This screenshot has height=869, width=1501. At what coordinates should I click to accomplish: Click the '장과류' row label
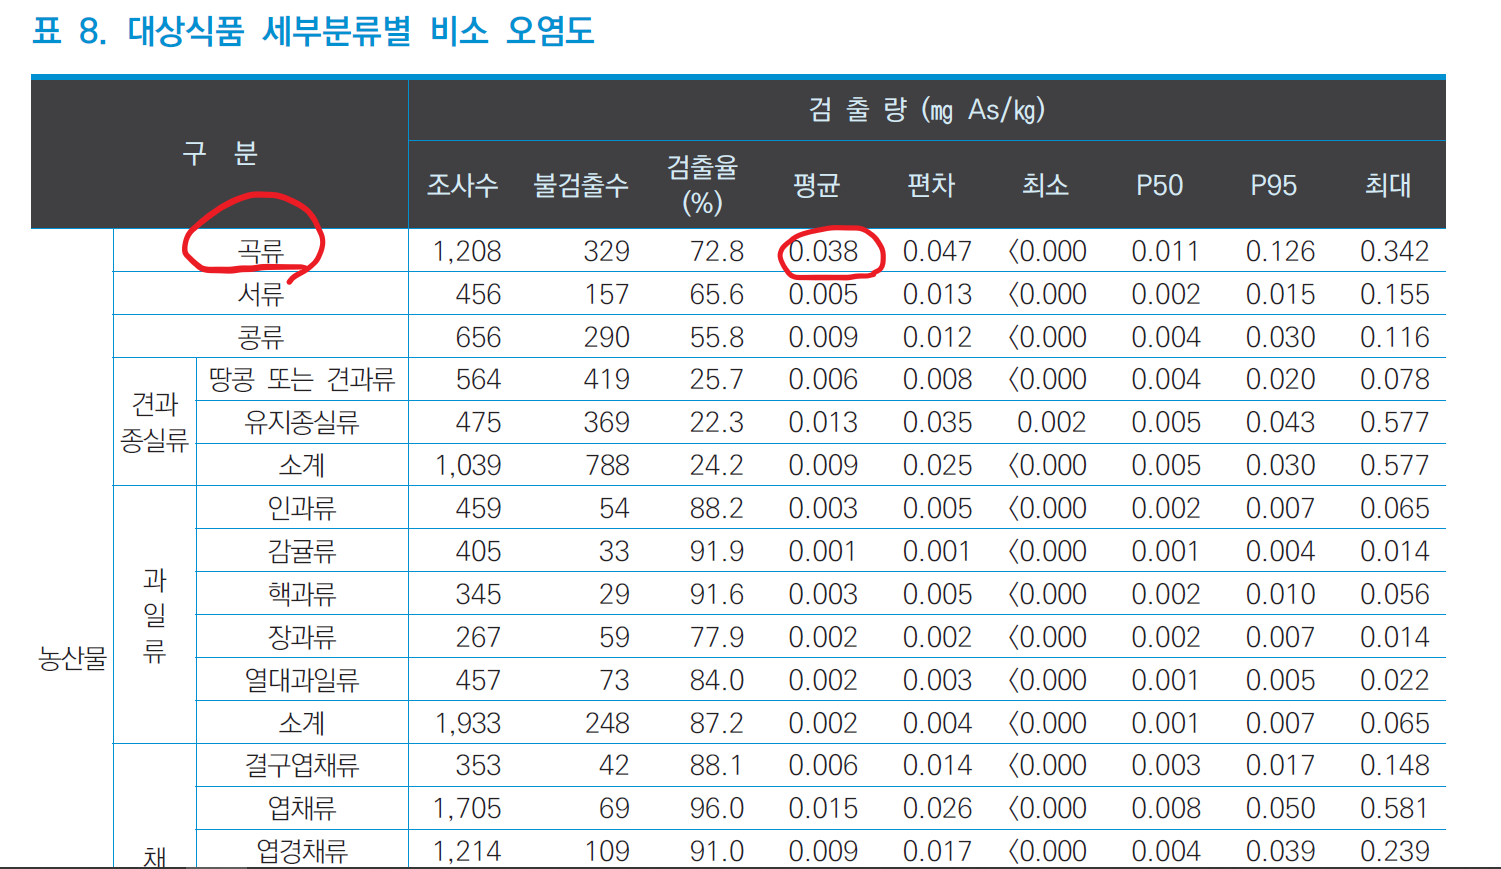pos(302,638)
